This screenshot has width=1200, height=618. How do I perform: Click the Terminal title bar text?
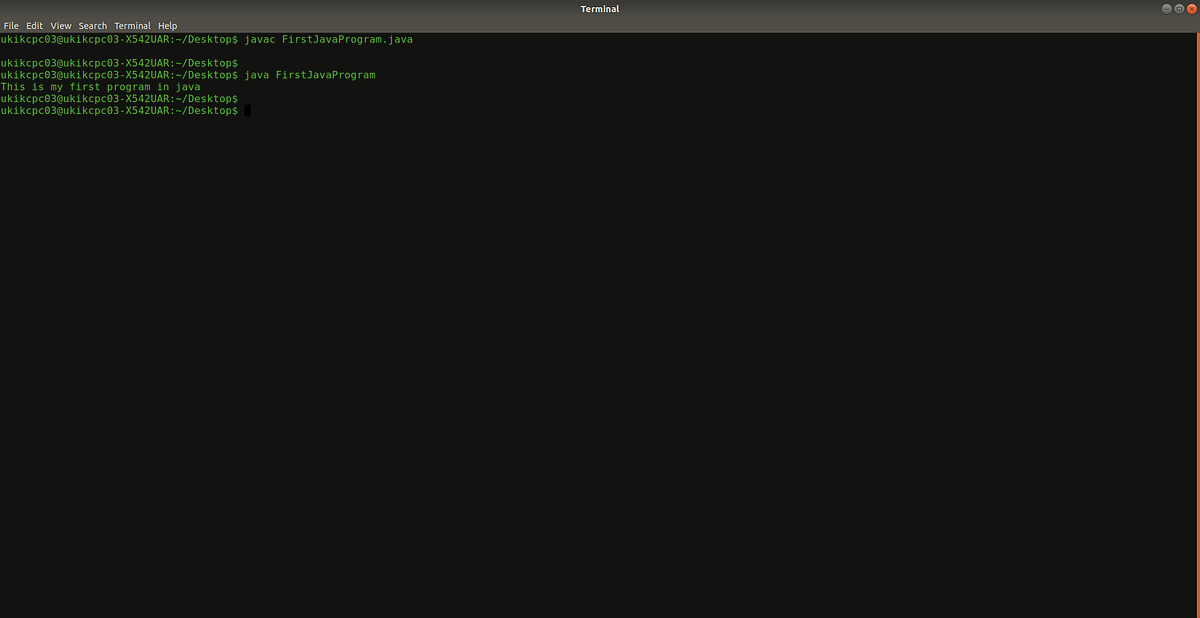click(x=599, y=8)
